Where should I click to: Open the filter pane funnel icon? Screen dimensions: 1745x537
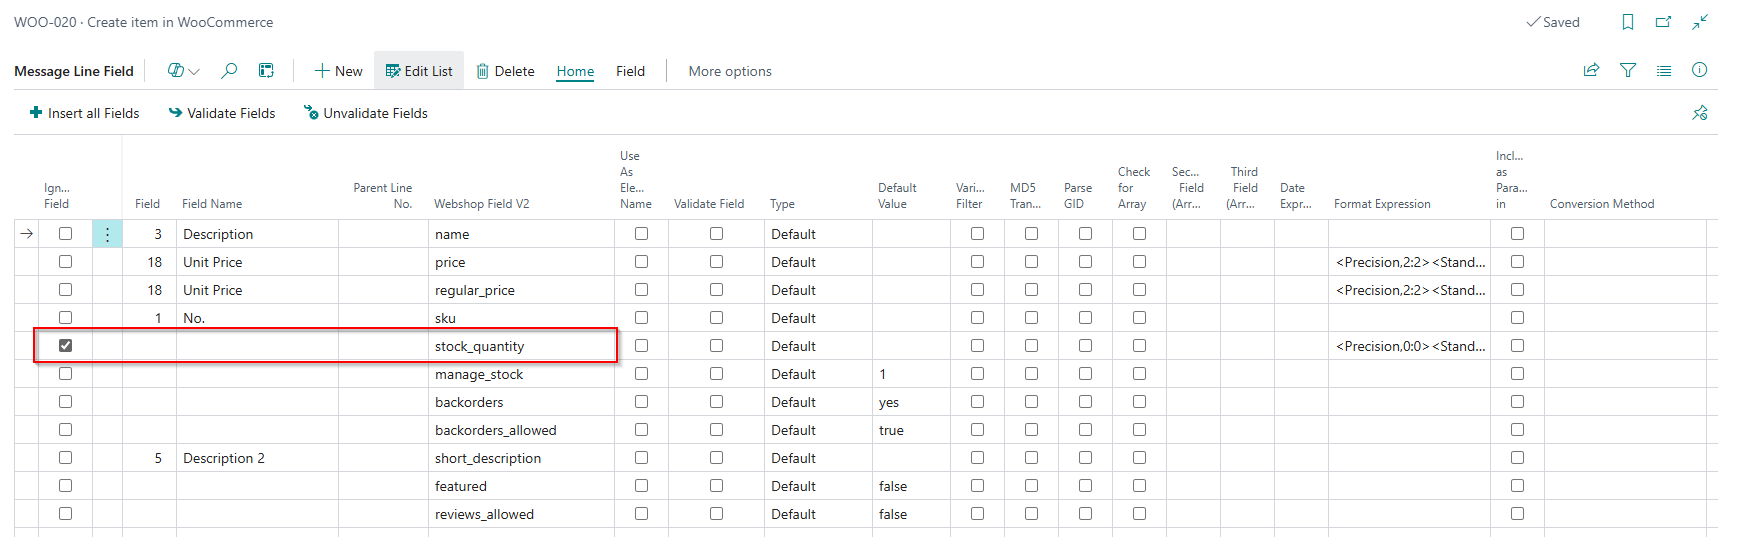1628,70
